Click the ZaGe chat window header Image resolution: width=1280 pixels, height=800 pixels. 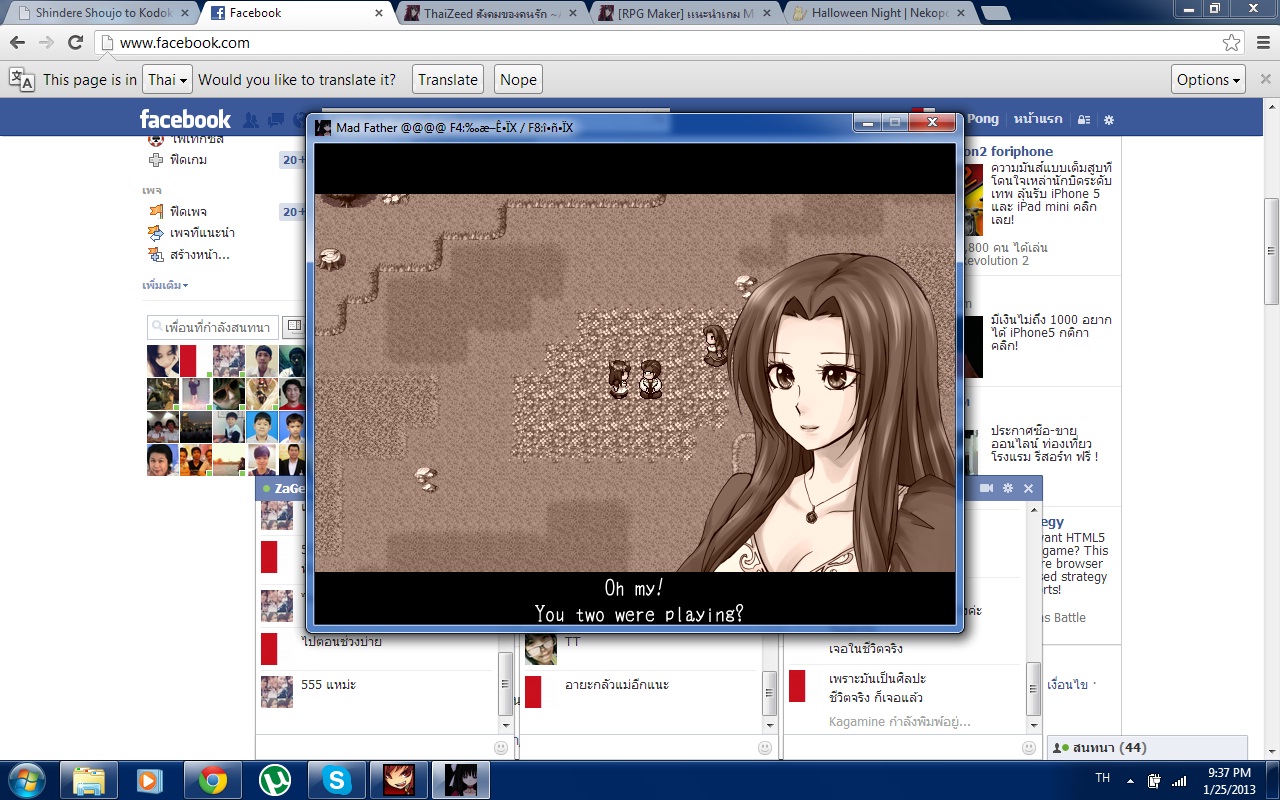coord(283,488)
